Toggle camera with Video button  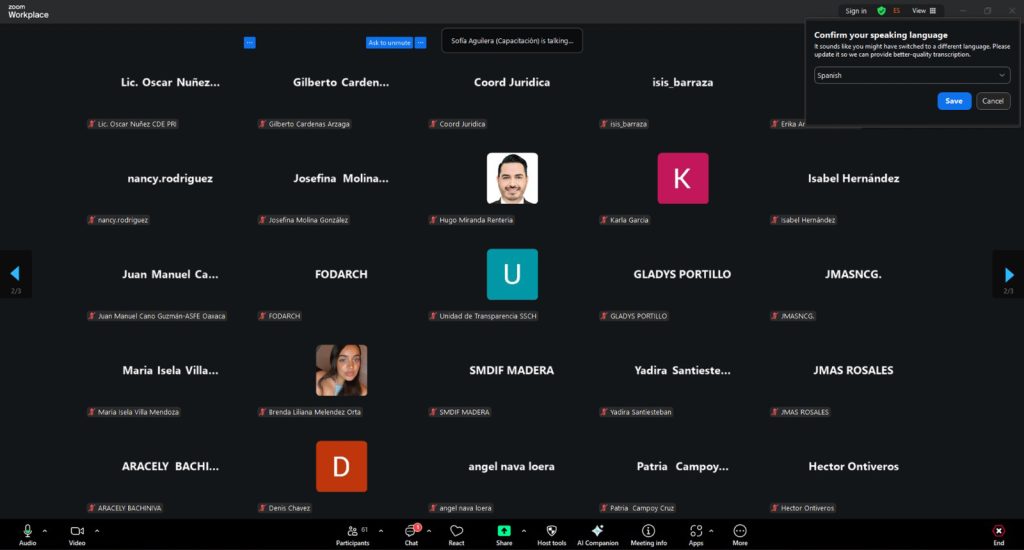[77, 534]
